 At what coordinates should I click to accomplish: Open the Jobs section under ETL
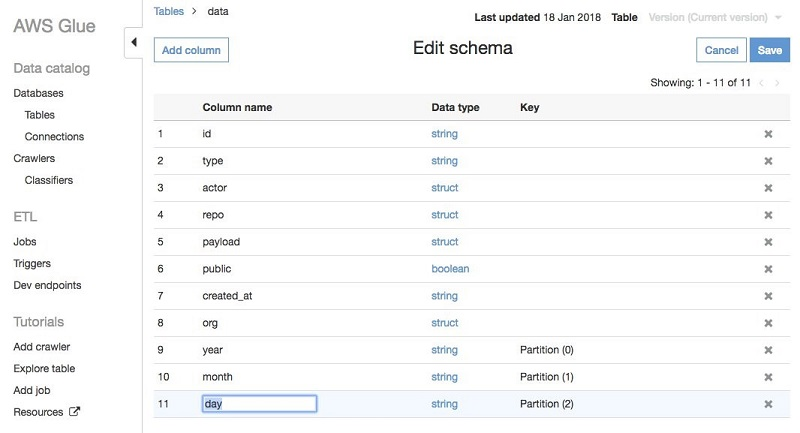coord(25,242)
